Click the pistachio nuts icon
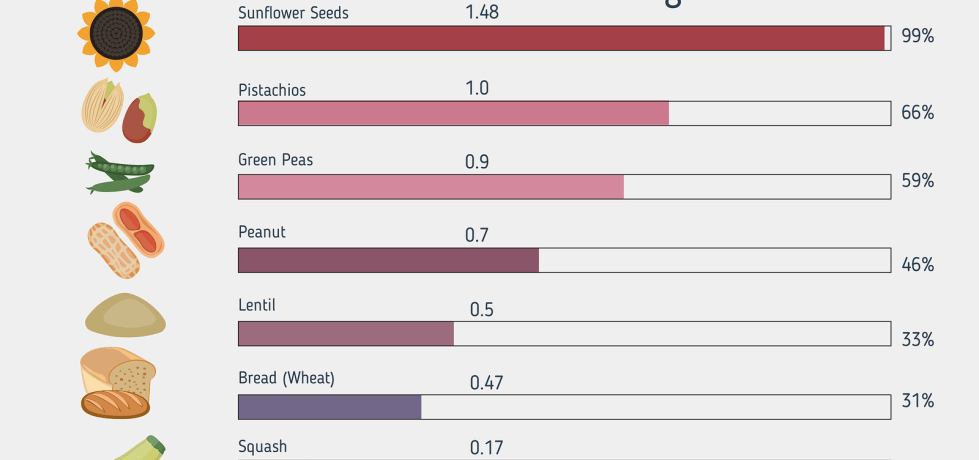The width and height of the screenshot is (979, 460). coord(119,110)
